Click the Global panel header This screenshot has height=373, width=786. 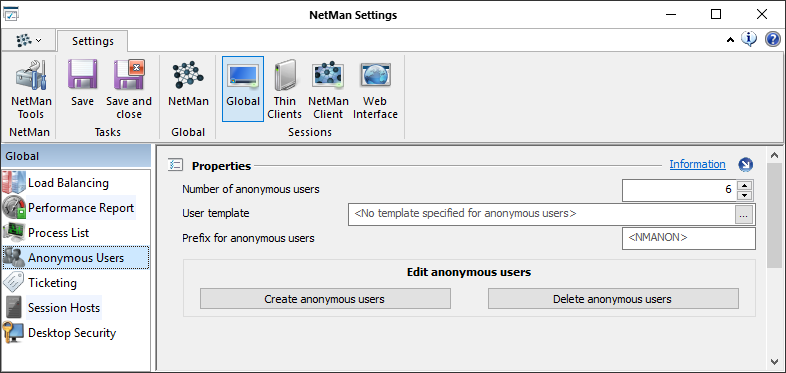click(x=76, y=156)
